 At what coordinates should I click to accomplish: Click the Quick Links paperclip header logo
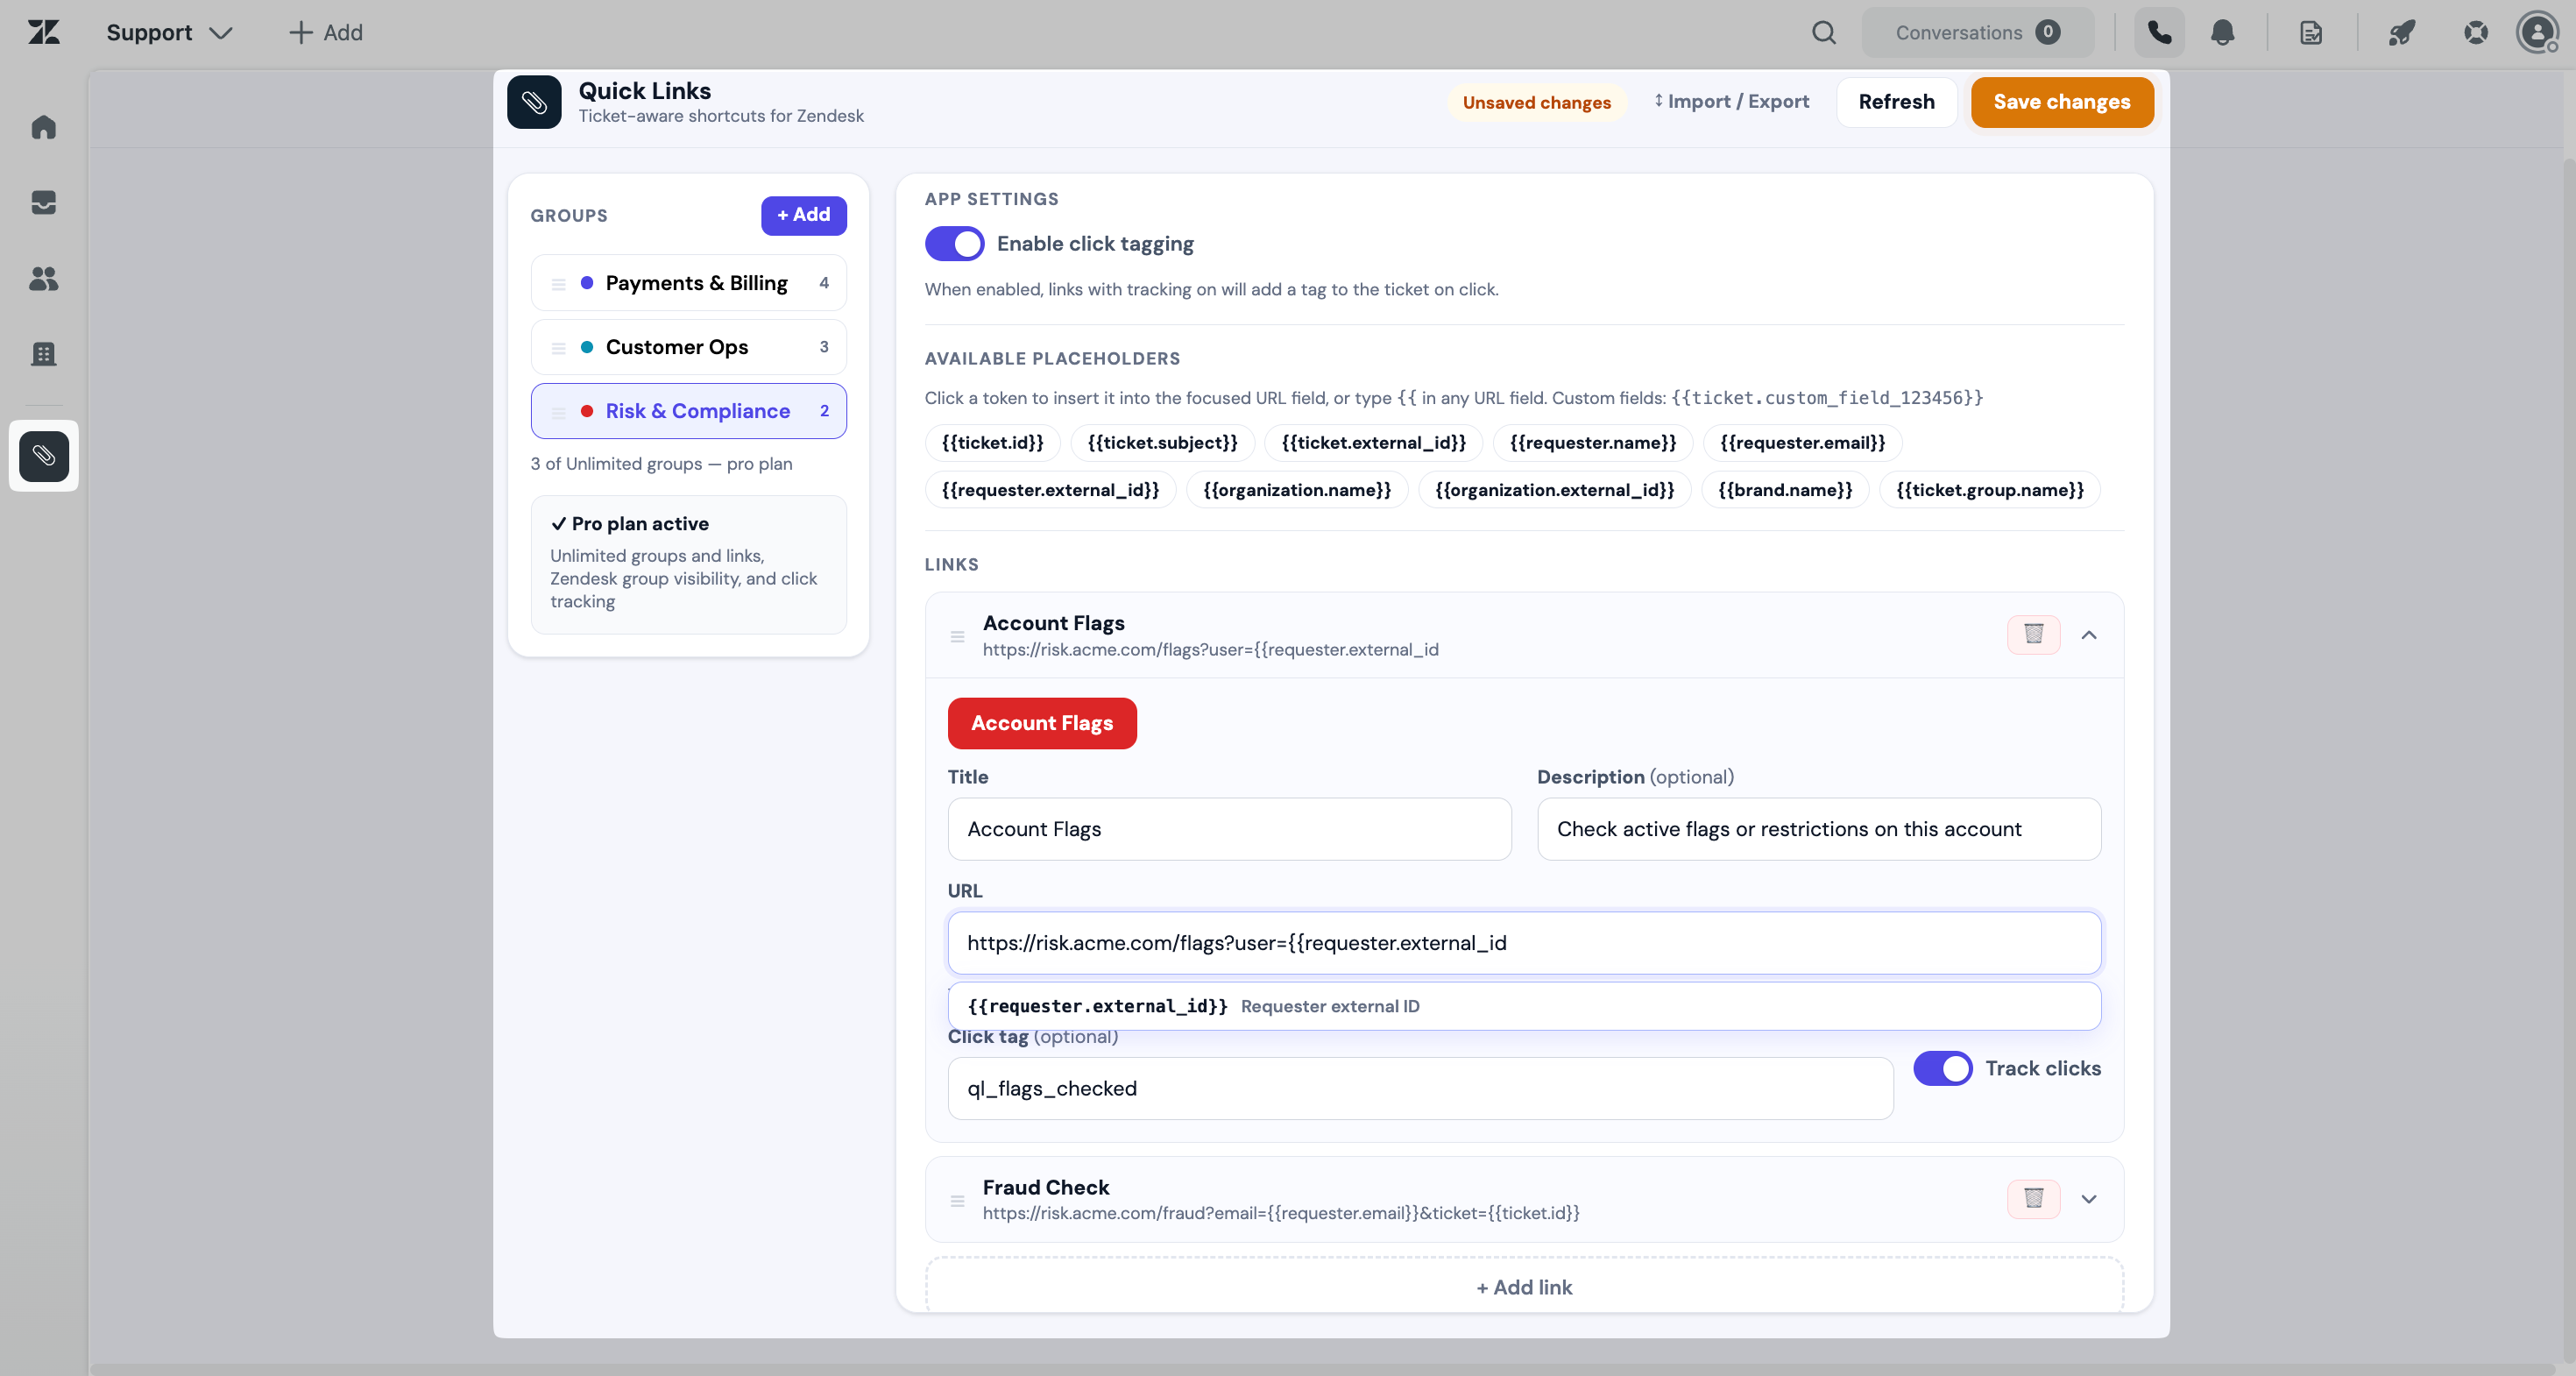coord(534,102)
